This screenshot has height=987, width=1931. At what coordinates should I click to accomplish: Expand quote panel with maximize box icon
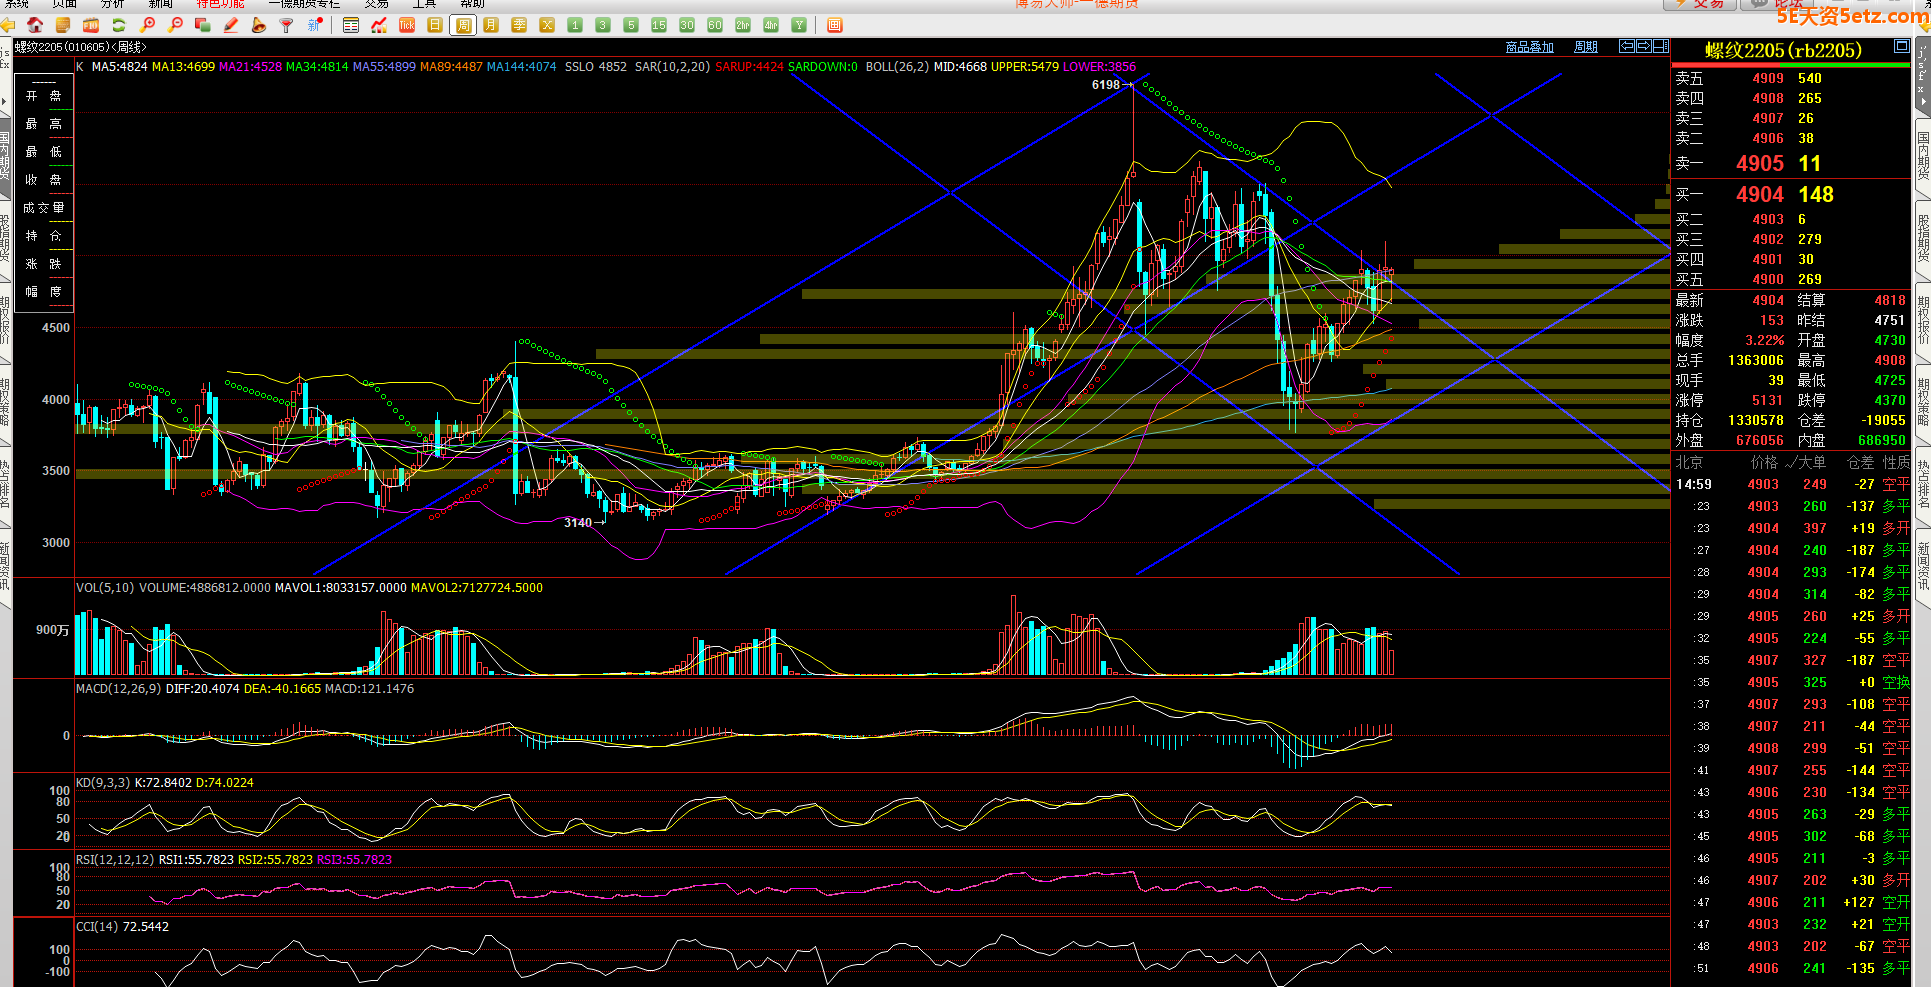(x=1901, y=47)
